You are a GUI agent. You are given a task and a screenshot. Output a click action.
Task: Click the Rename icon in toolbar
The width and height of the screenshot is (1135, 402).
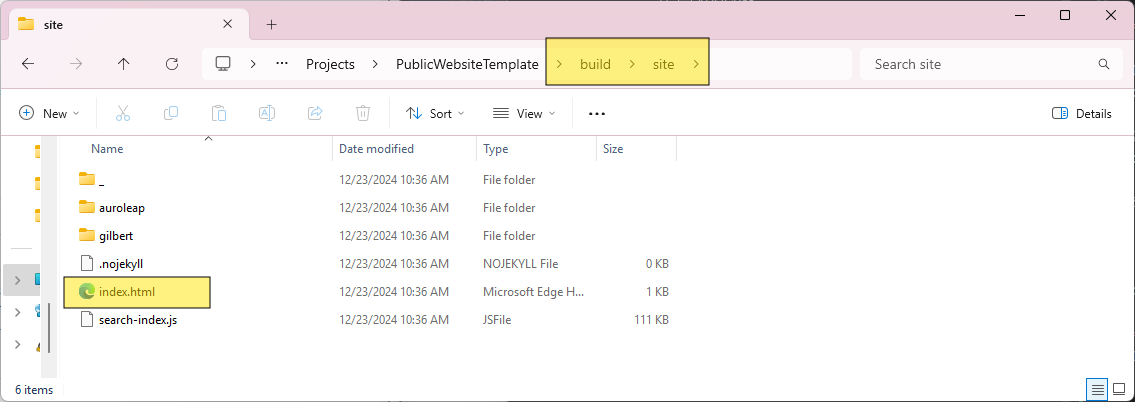[x=267, y=113]
